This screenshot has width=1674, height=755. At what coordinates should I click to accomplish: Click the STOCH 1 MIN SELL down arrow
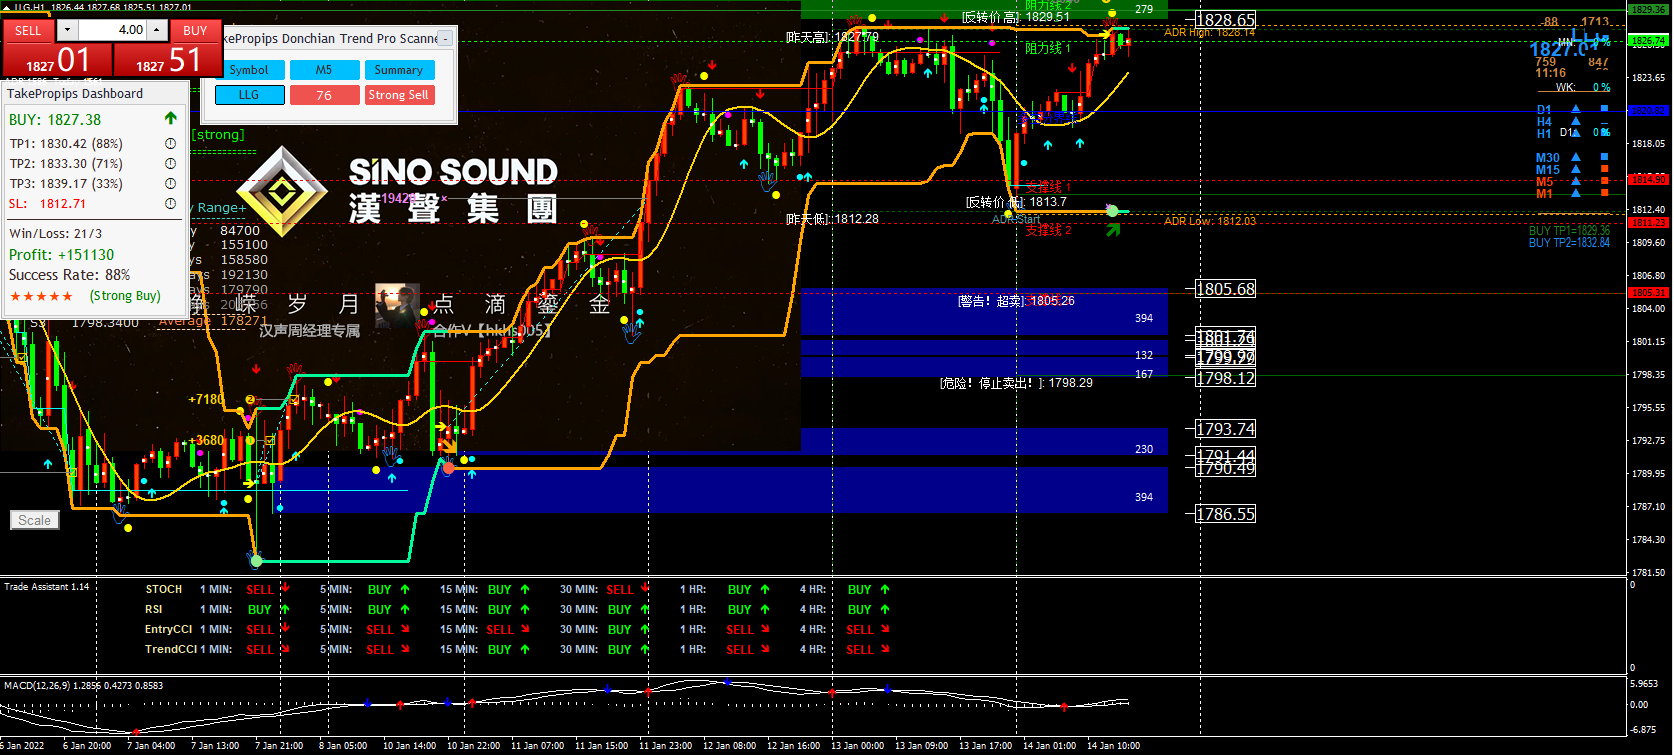[x=285, y=589]
